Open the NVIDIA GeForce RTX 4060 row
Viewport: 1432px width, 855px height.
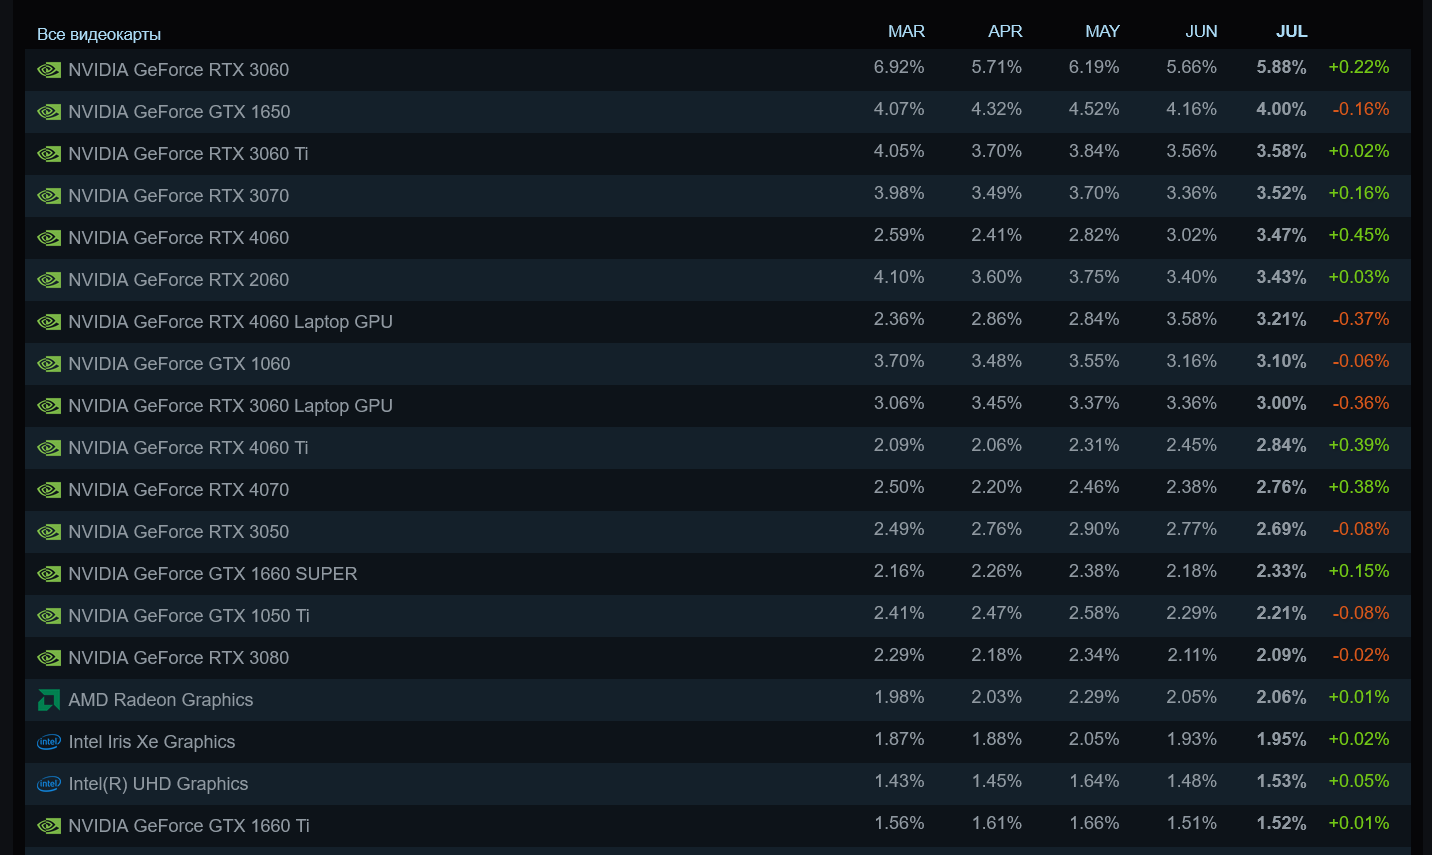[178, 238]
